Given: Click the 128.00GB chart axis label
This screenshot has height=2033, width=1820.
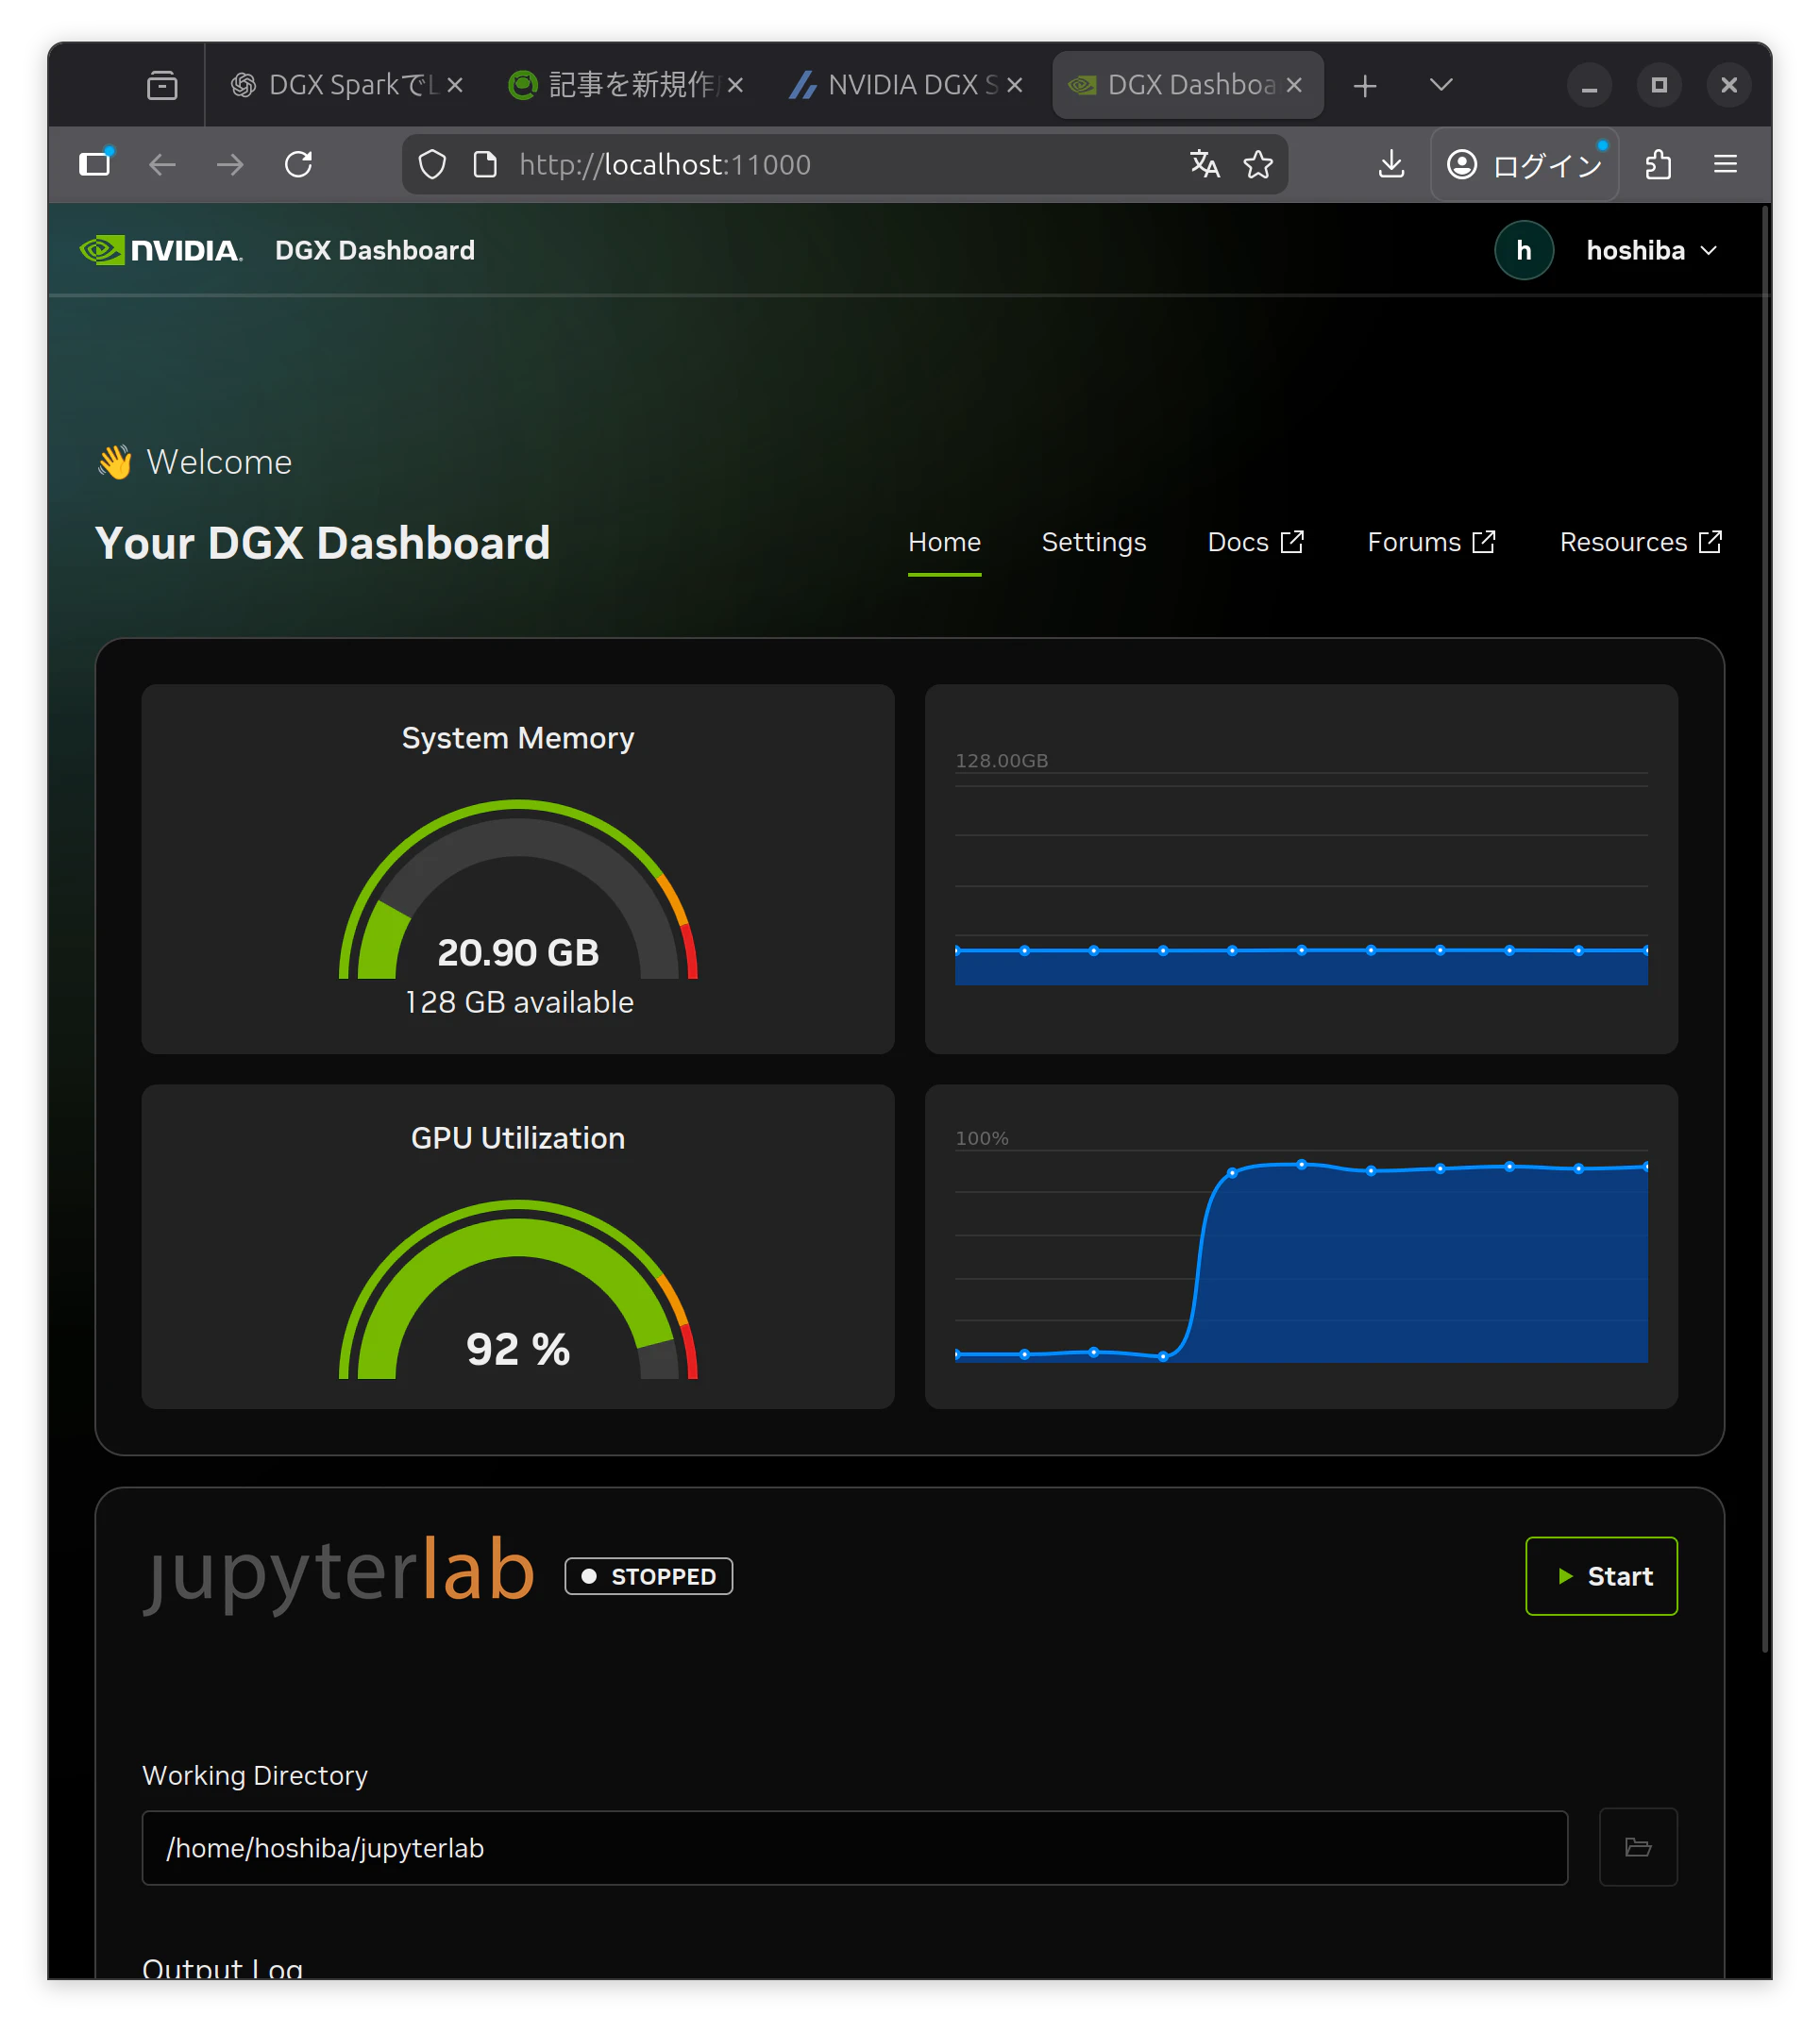Looking at the screenshot, I should [x=1001, y=760].
